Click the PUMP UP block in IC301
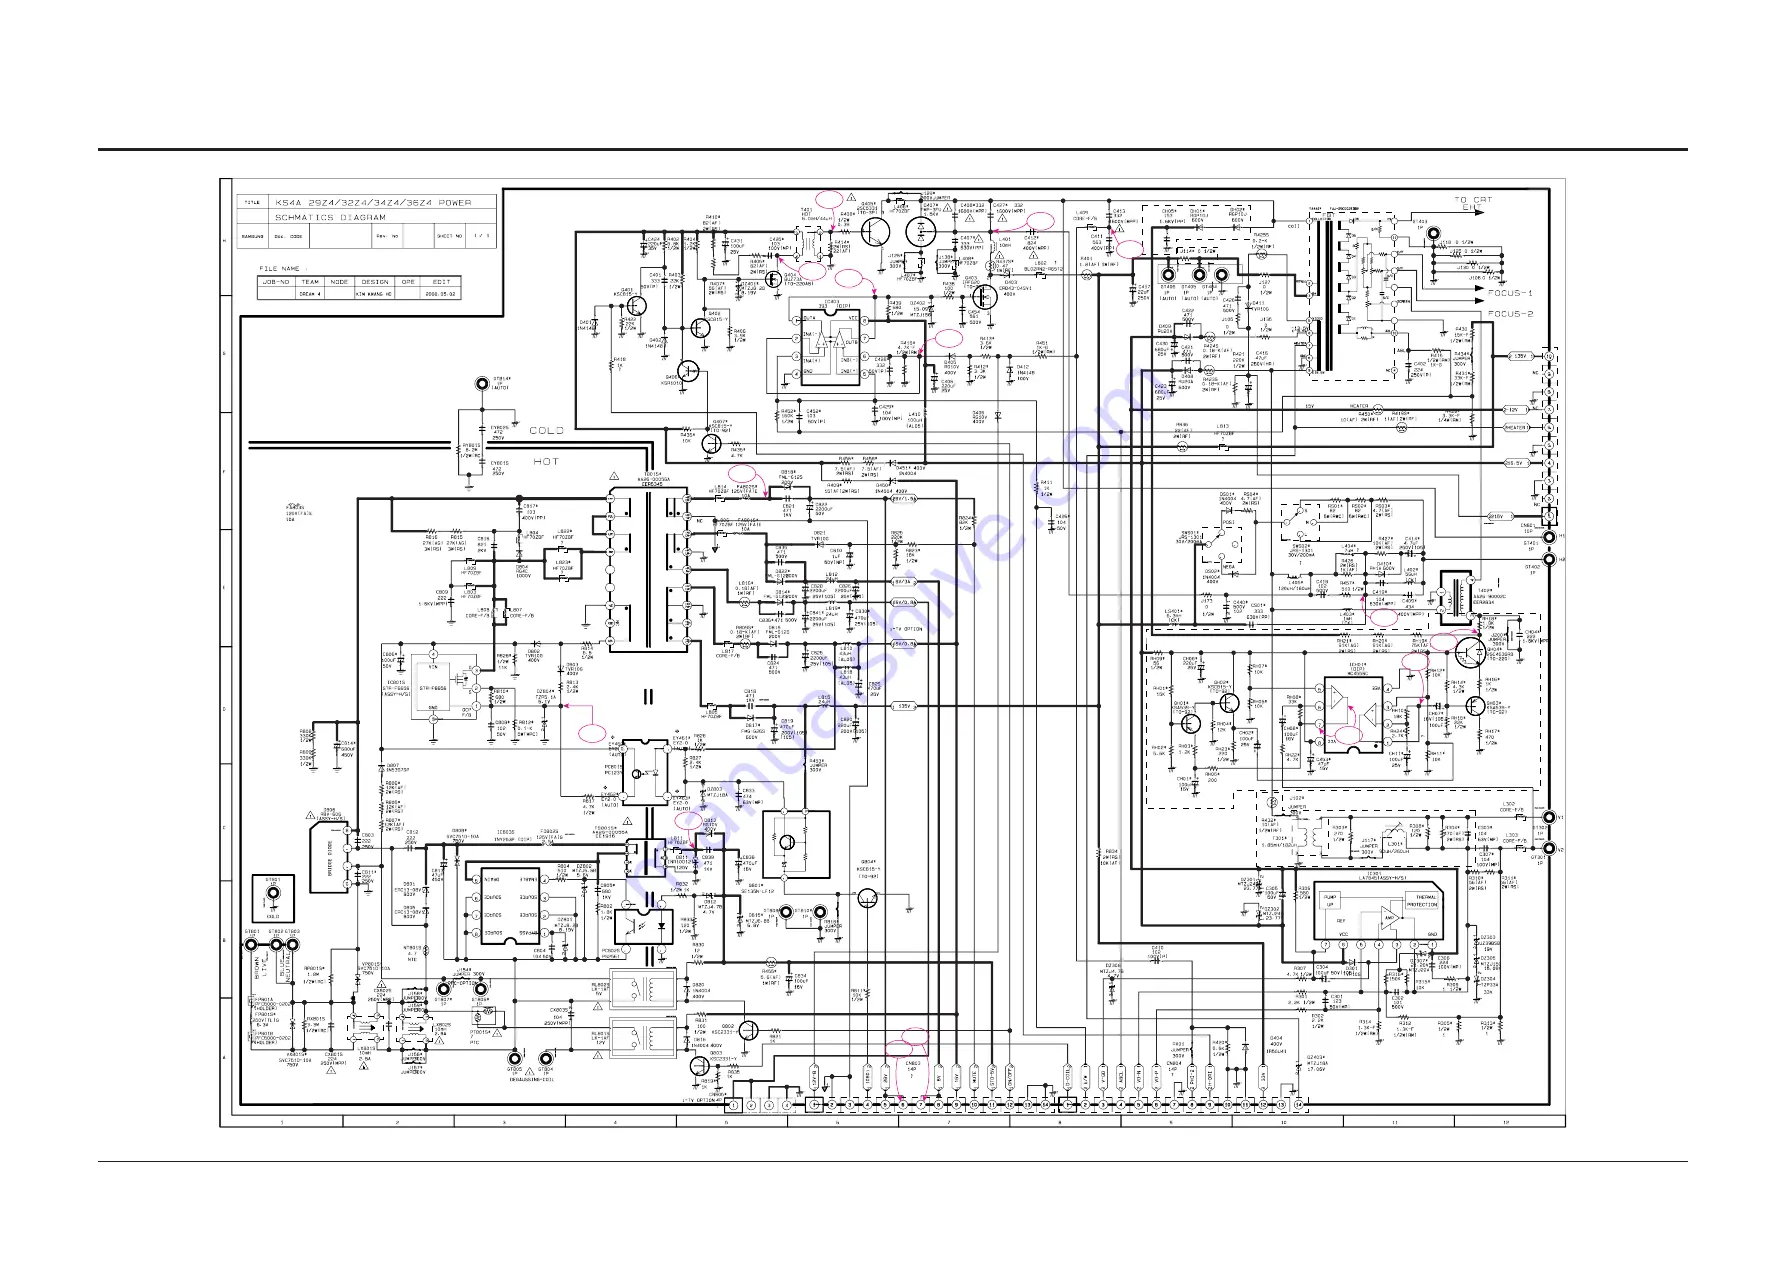Image resolution: width=1787 pixels, height=1263 pixels. (1328, 902)
